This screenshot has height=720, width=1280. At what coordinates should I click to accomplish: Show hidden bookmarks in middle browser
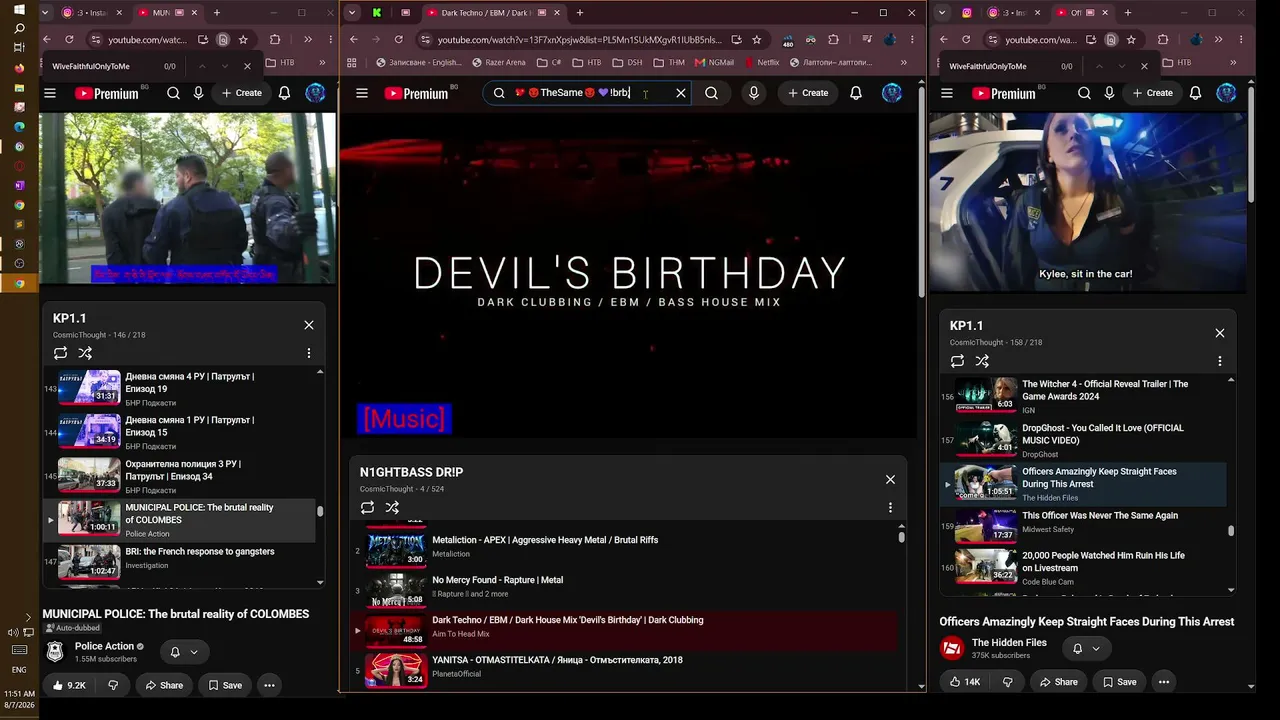(x=904, y=62)
